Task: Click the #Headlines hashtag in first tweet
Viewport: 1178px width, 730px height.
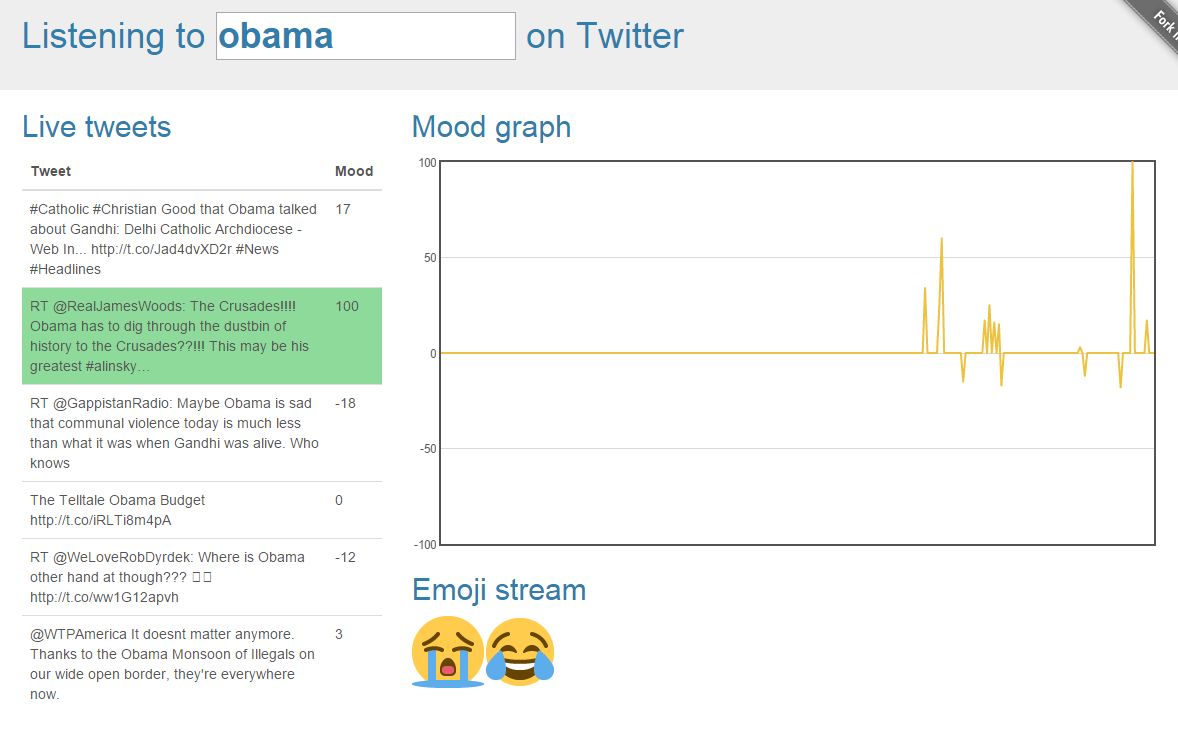Action: (x=65, y=270)
